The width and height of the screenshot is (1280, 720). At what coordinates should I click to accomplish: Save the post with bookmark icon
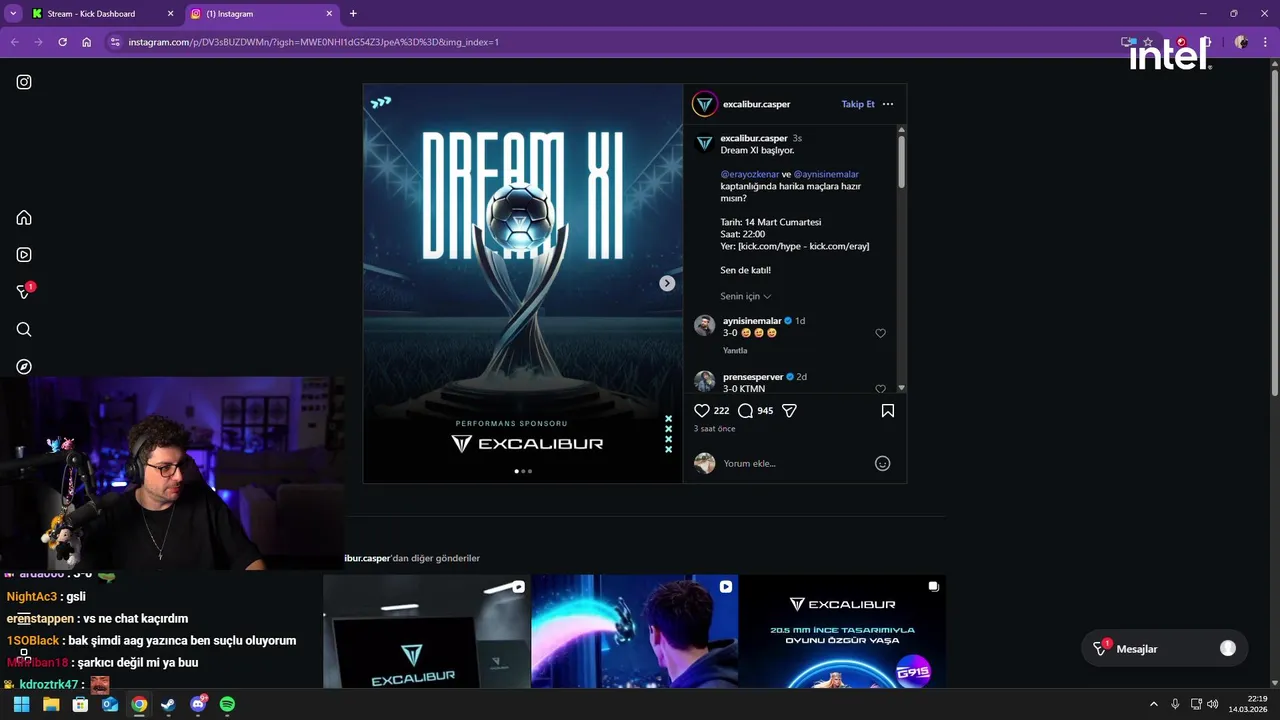(x=888, y=410)
